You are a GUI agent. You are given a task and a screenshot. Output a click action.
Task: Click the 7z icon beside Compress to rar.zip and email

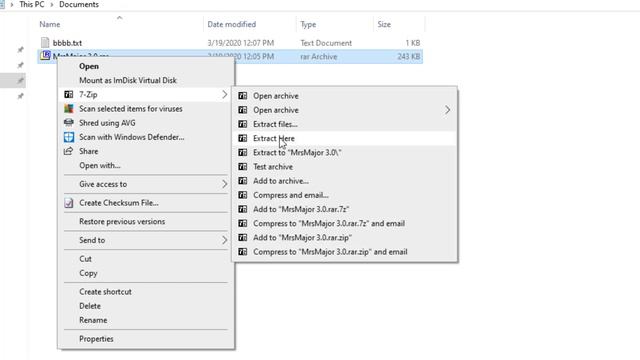point(242,252)
